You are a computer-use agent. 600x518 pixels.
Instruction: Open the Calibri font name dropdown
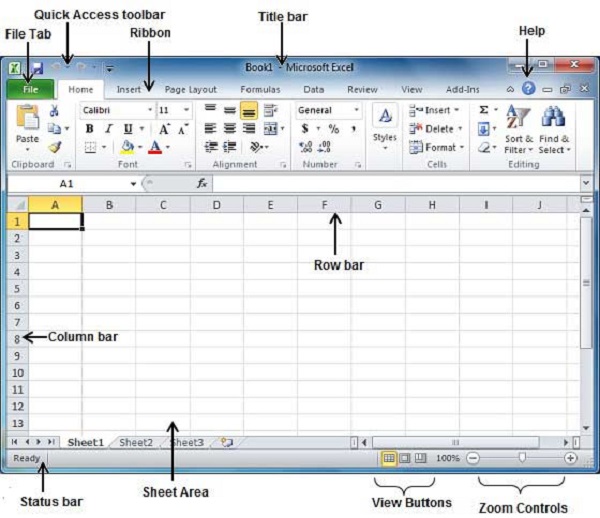point(150,110)
